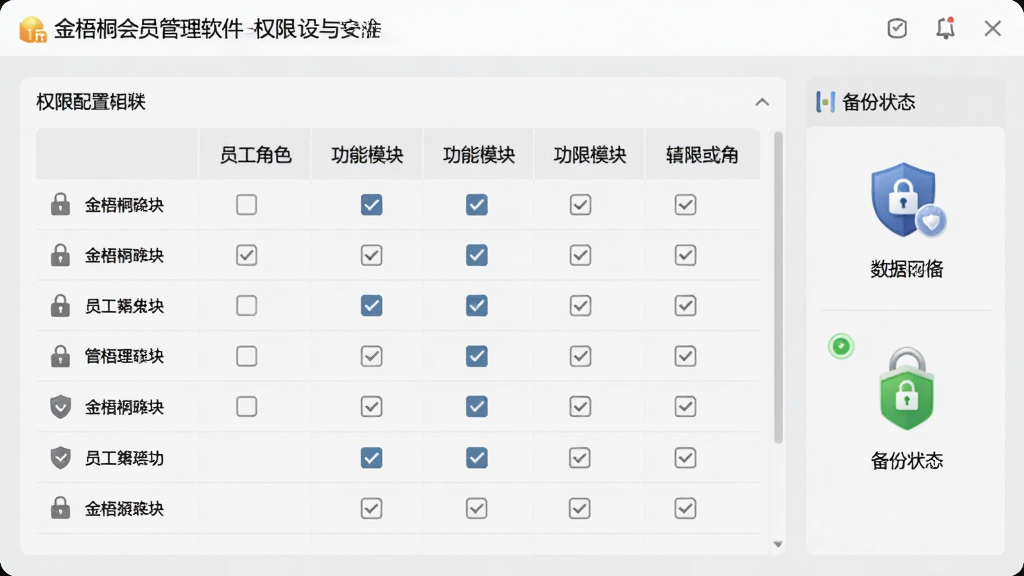1024x576 pixels.
Task: Click the green status indicator dot
Action: click(841, 346)
